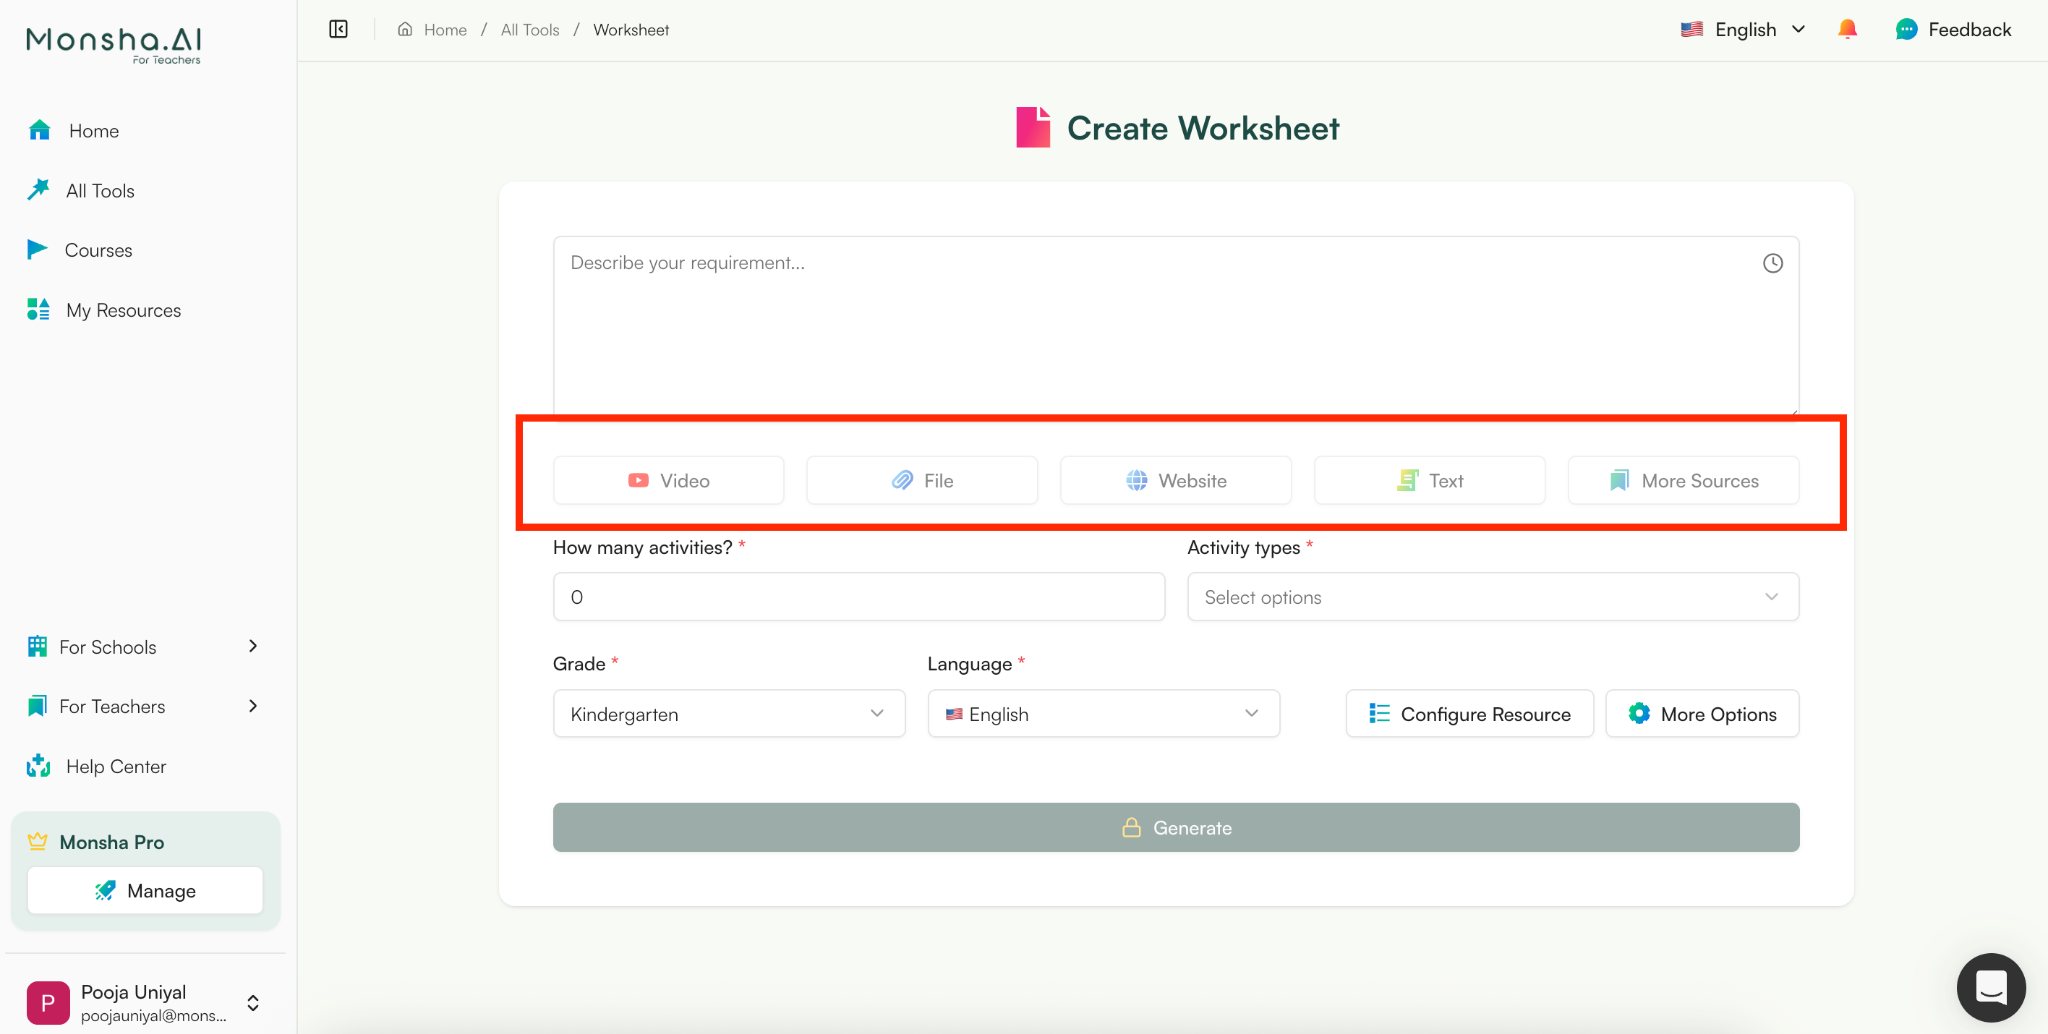
Task: Click the Generate button
Action: 1175,827
